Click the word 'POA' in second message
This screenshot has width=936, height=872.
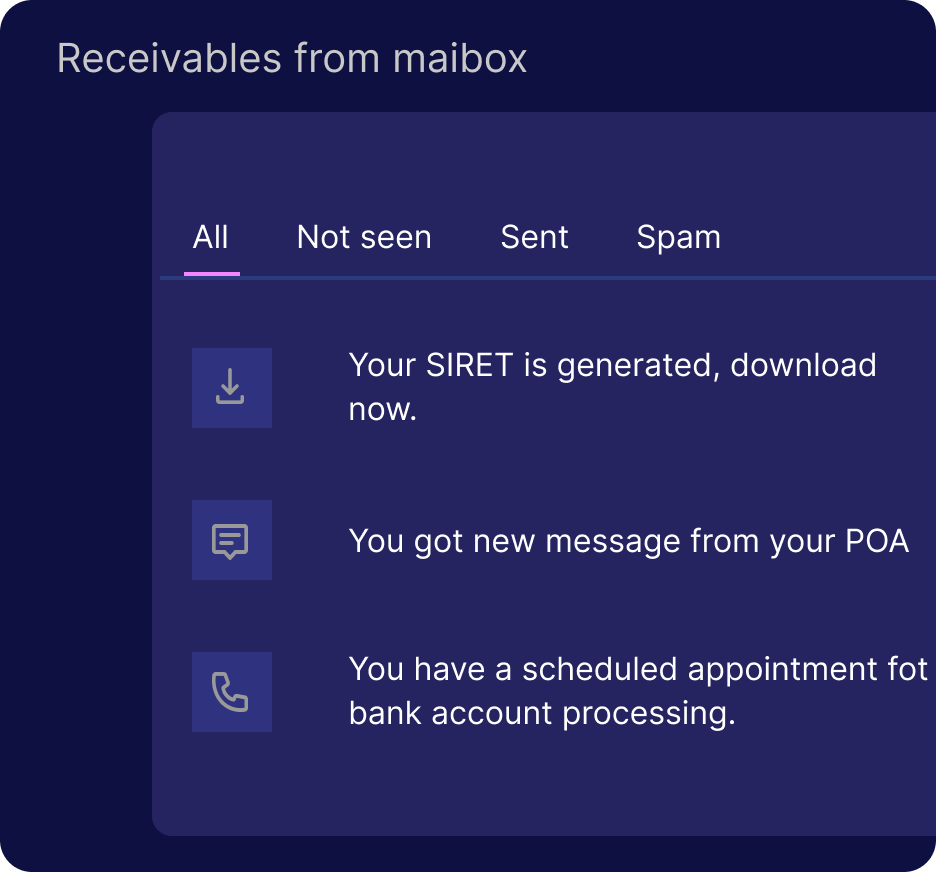[877, 541]
